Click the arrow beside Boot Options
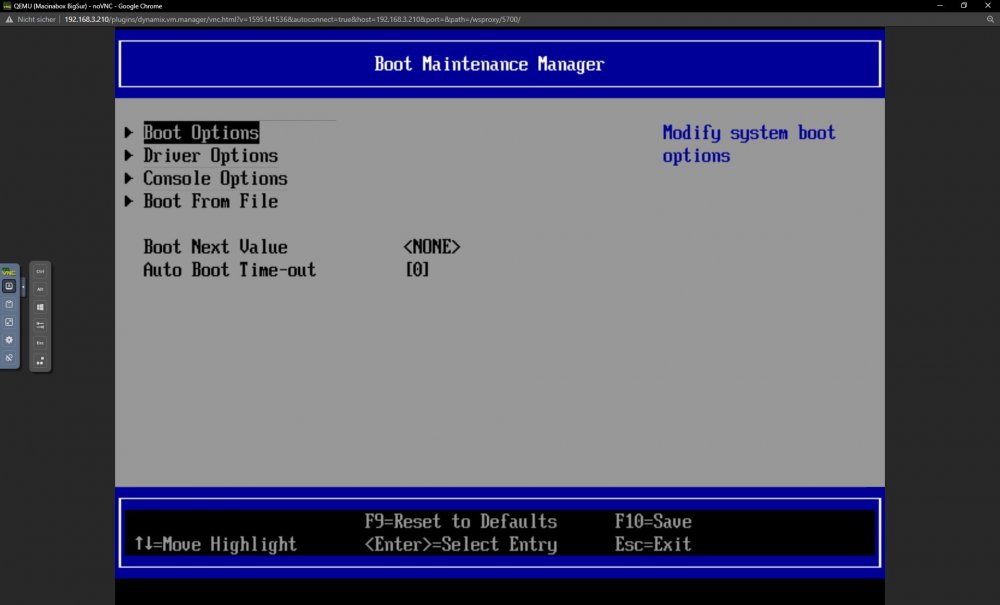 click(x=129, y=133)
